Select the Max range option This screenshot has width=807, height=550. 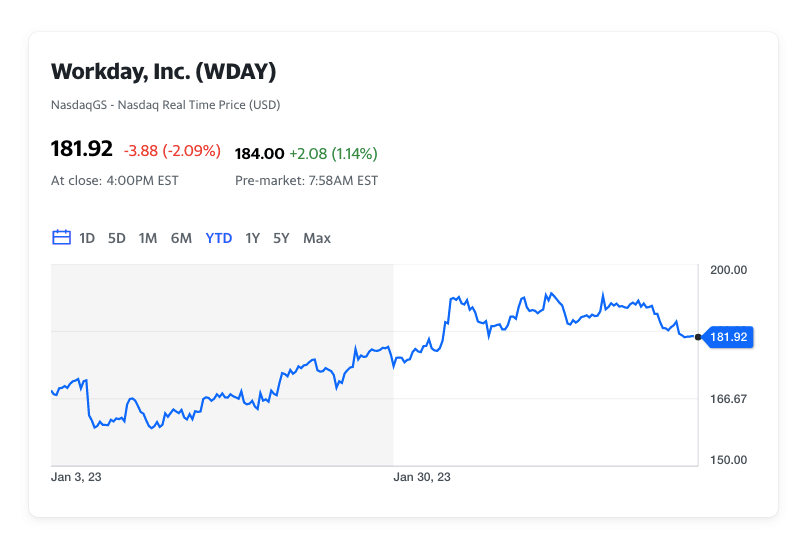click(x=317, y=238)
